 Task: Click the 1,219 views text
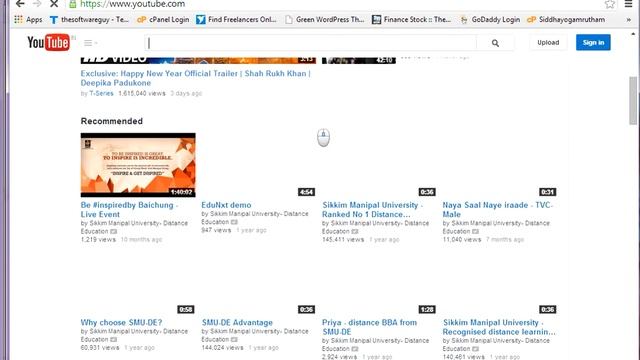(98, 240)
